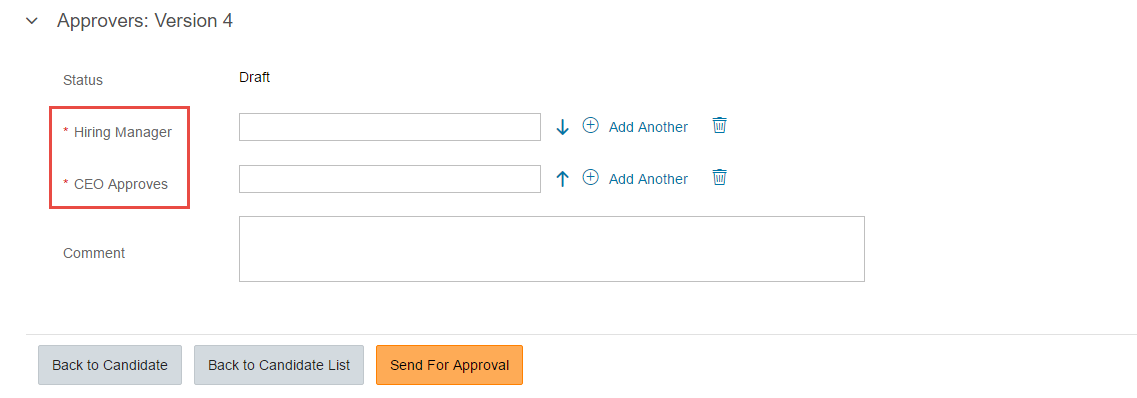Screen dimensions: 1137x398
Task: Click the orange Send For Approval button
Action: 450,365
